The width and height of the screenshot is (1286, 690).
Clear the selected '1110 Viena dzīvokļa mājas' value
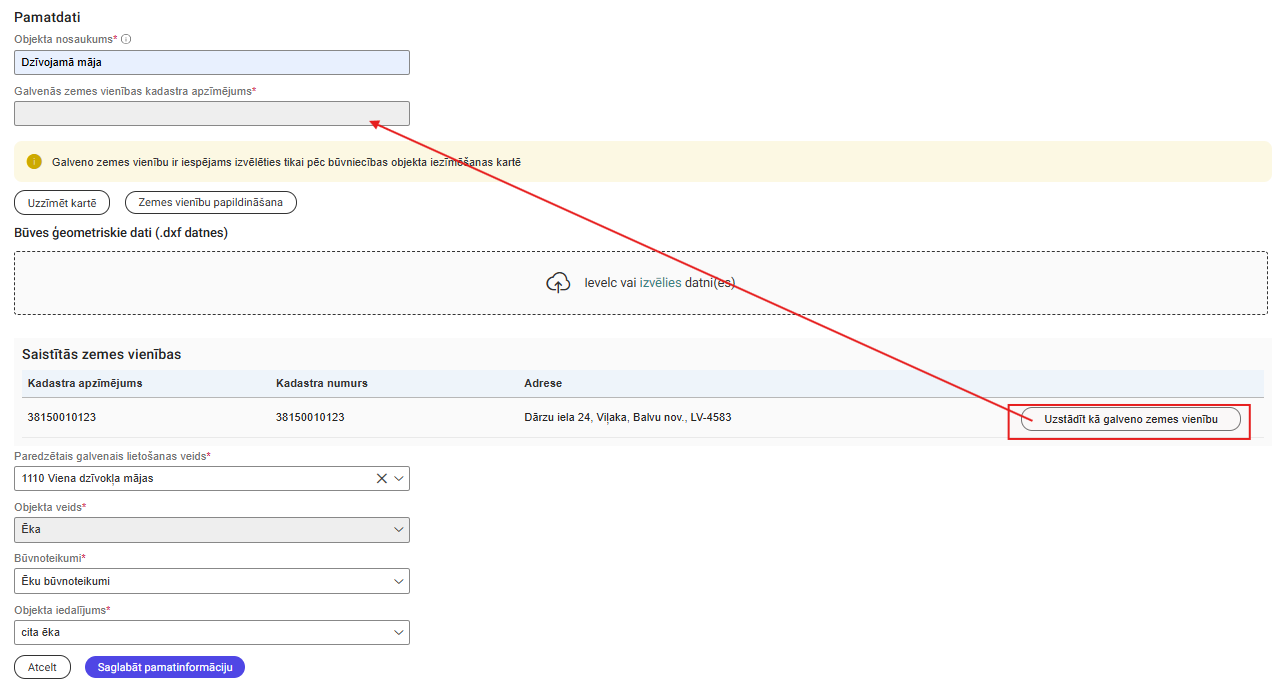tap(381, 478)
